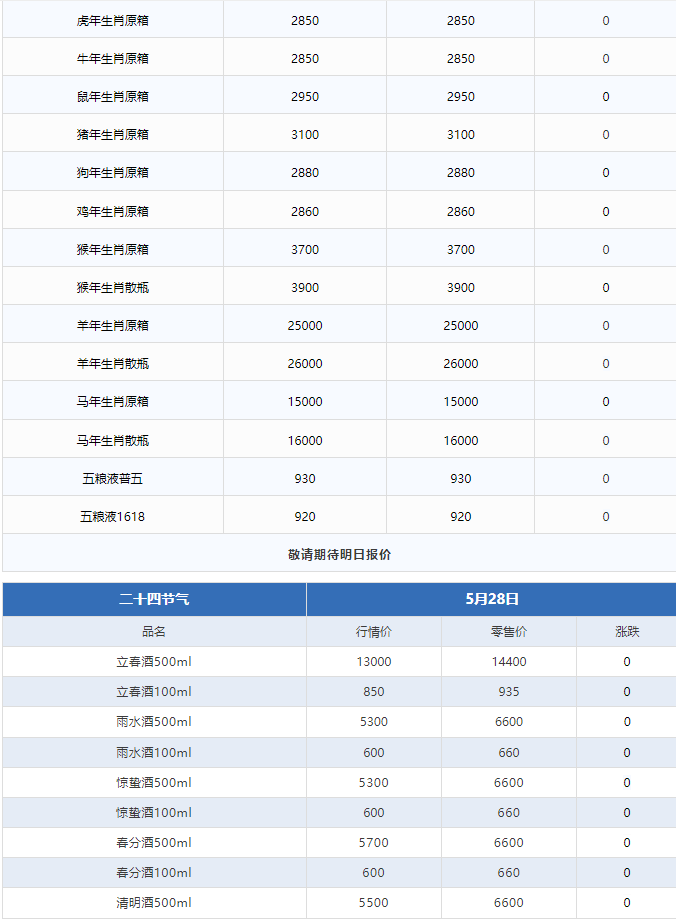This screenshot has width=676, height=919.
Task: Click the 行情价 column header
Action: coord(373,632)
